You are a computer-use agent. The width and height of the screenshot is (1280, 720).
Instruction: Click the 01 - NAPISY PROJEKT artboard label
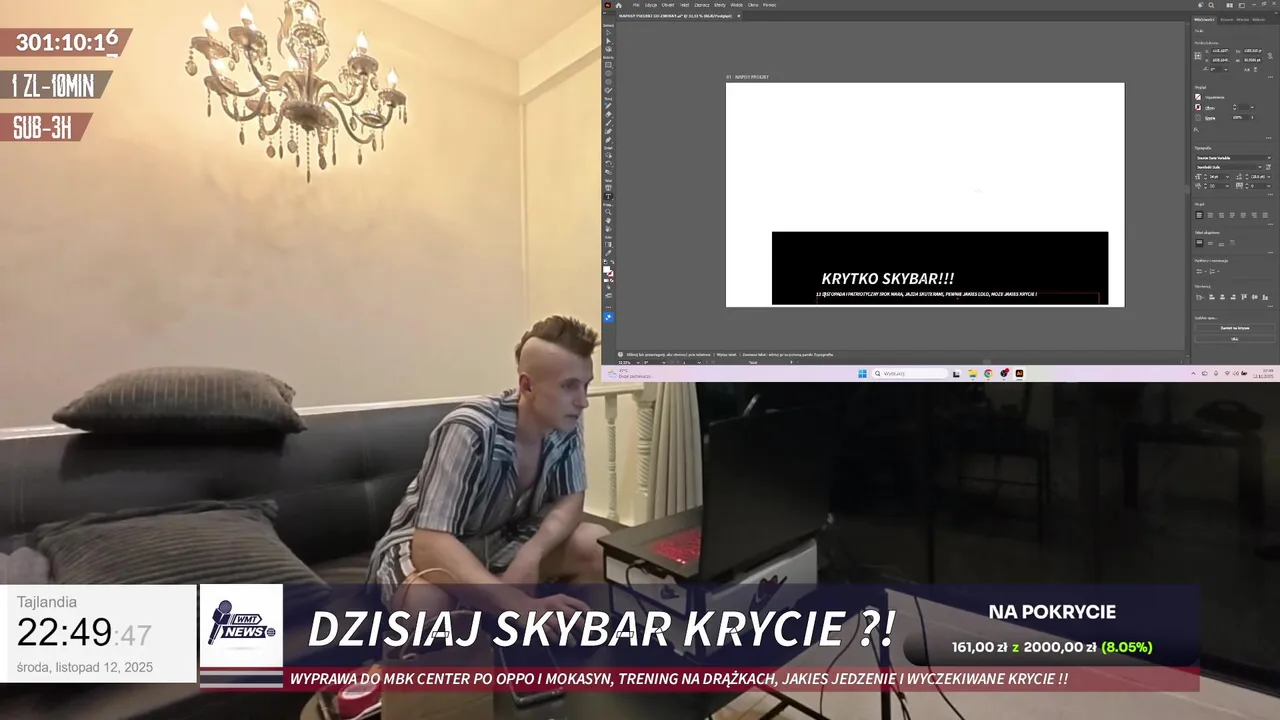(x=747, y=77)
